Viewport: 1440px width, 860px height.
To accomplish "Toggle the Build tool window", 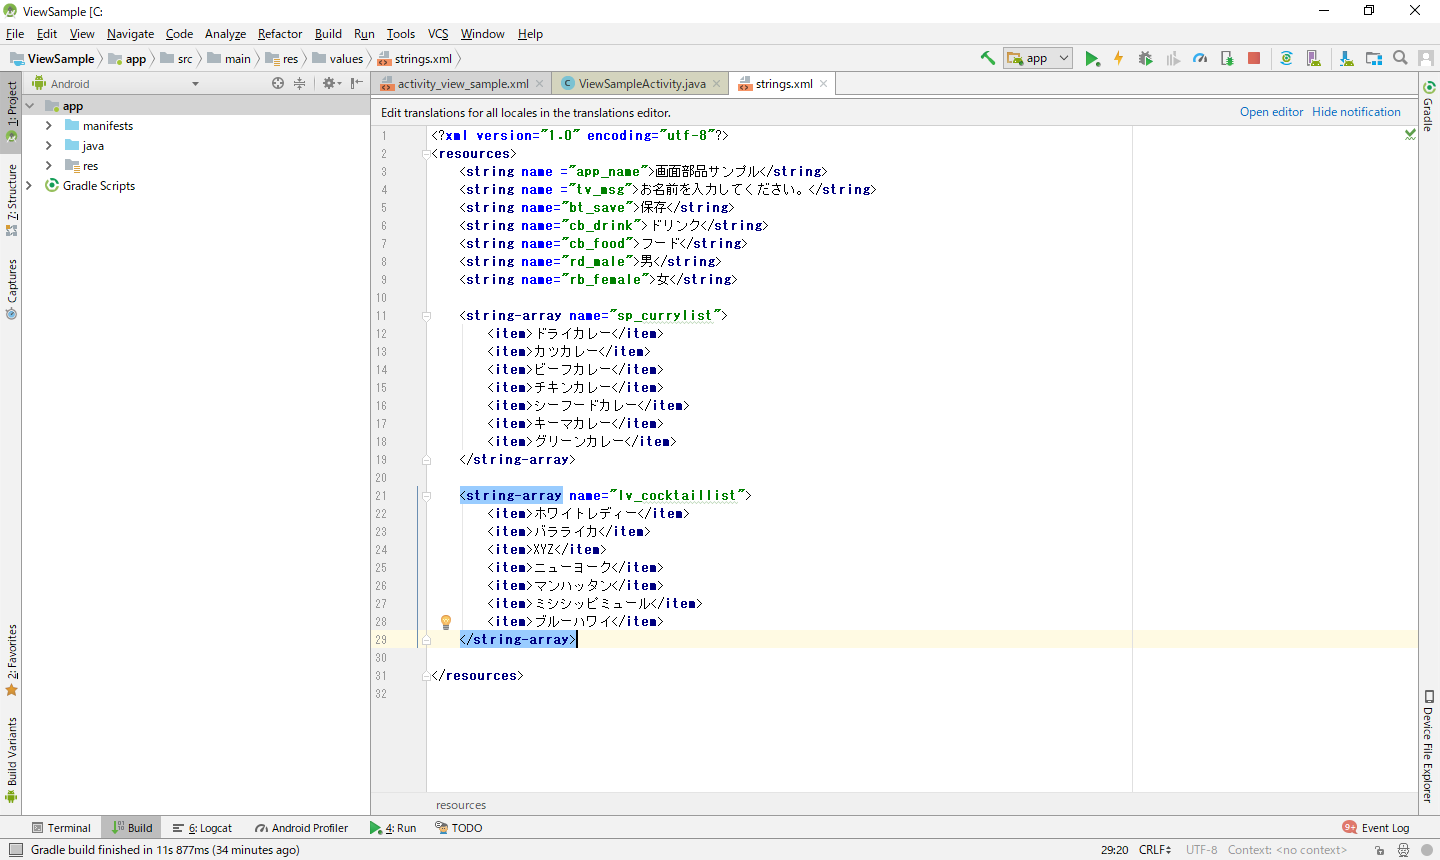I will pos(132,828).
